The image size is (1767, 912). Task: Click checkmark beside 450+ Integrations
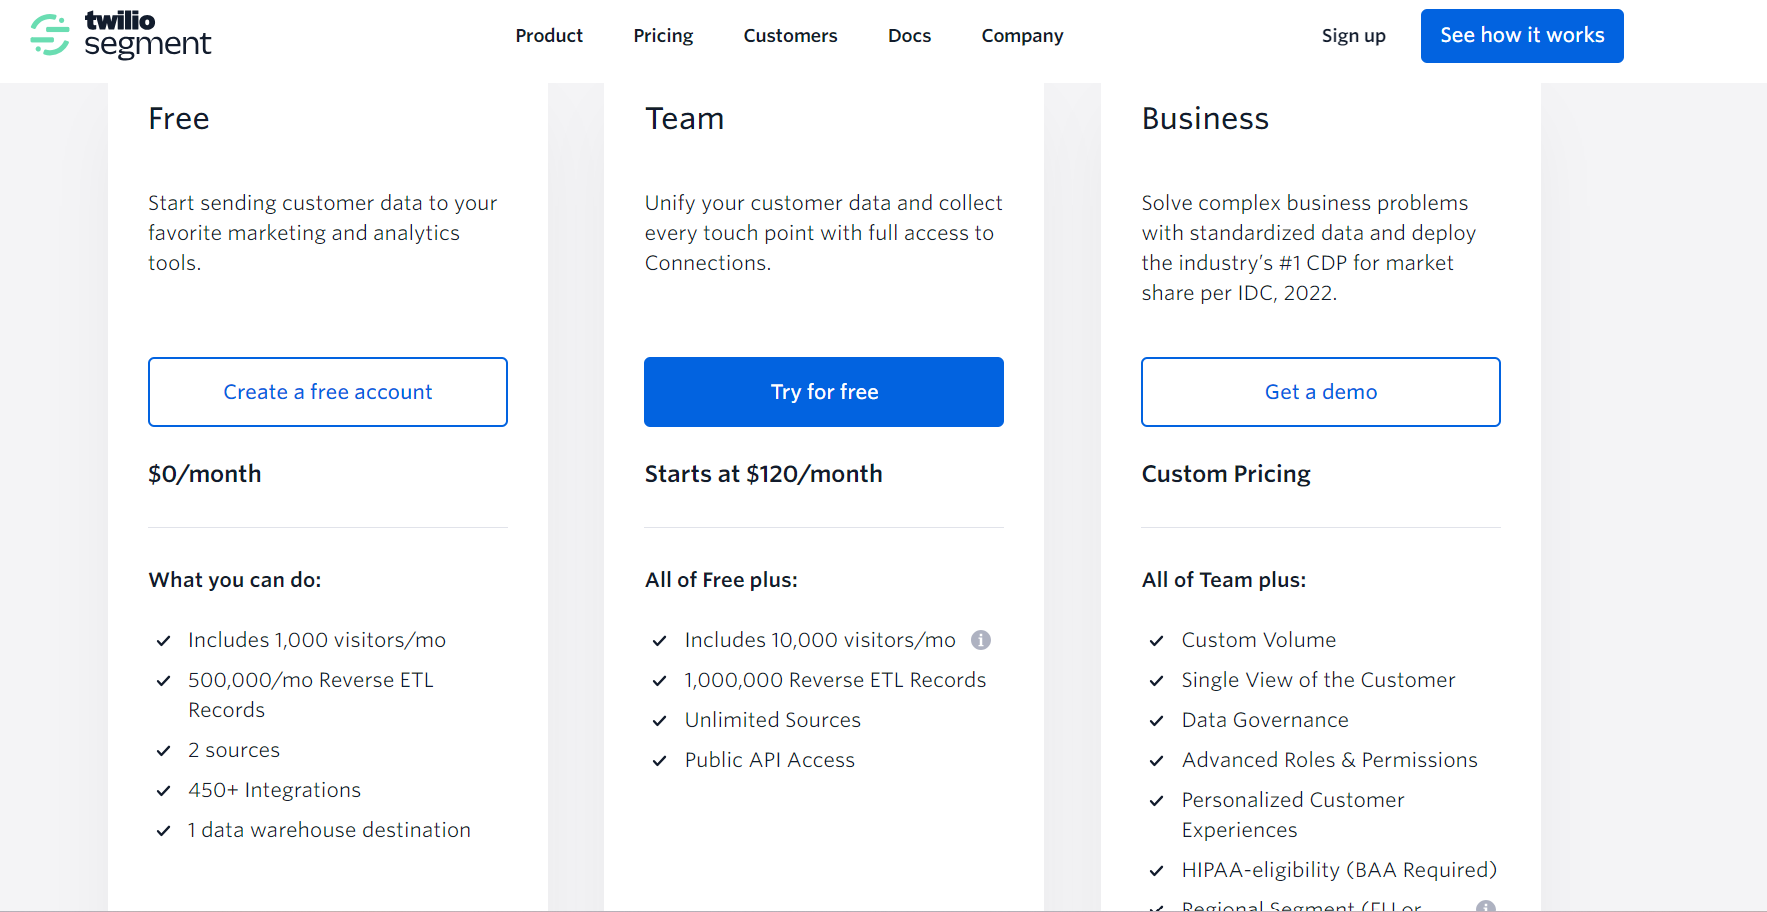[164, 791]
